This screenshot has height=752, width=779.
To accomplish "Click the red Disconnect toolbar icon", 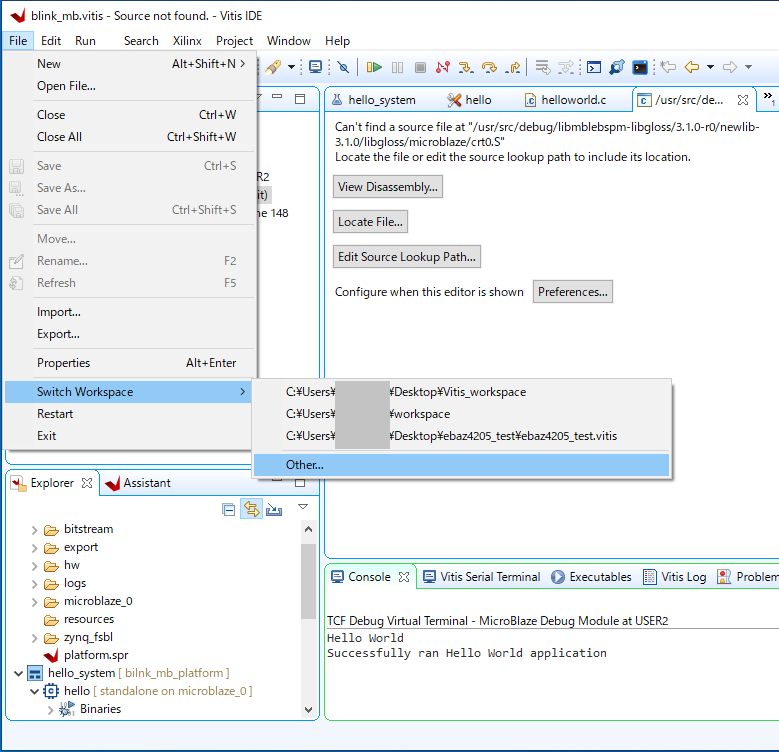I will pos(443,67).
